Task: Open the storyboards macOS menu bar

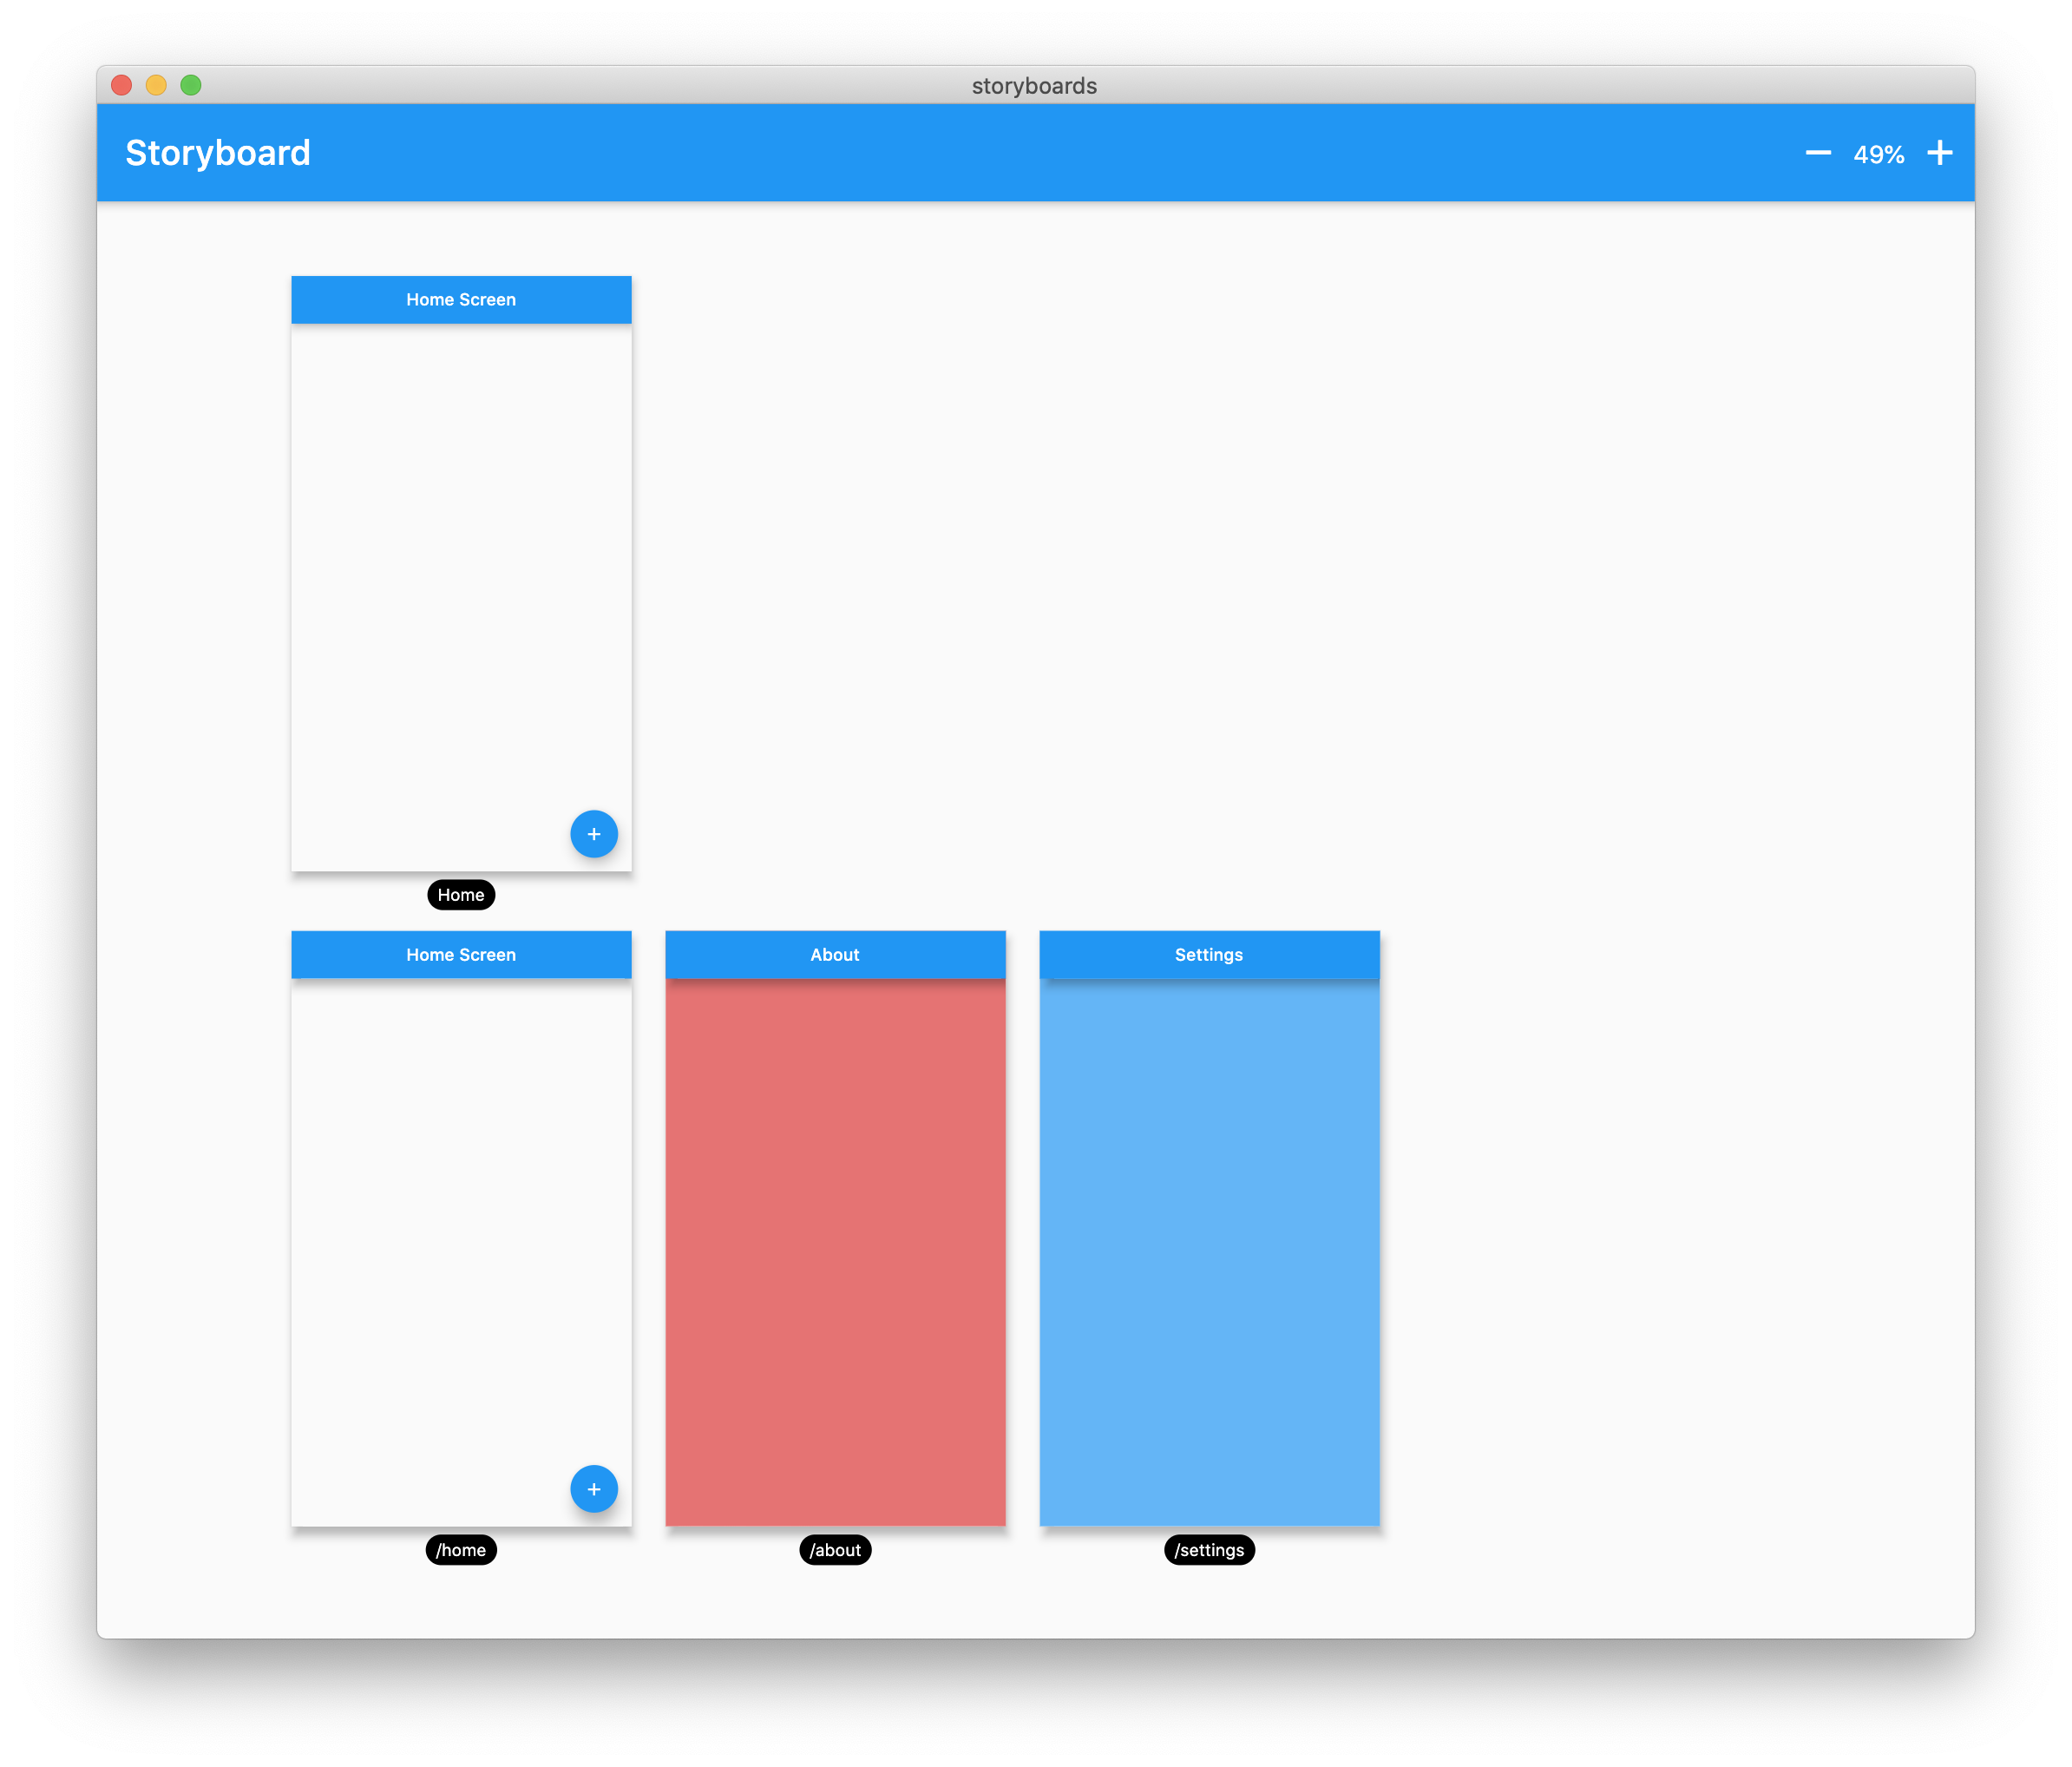Action: [1036, 86]
